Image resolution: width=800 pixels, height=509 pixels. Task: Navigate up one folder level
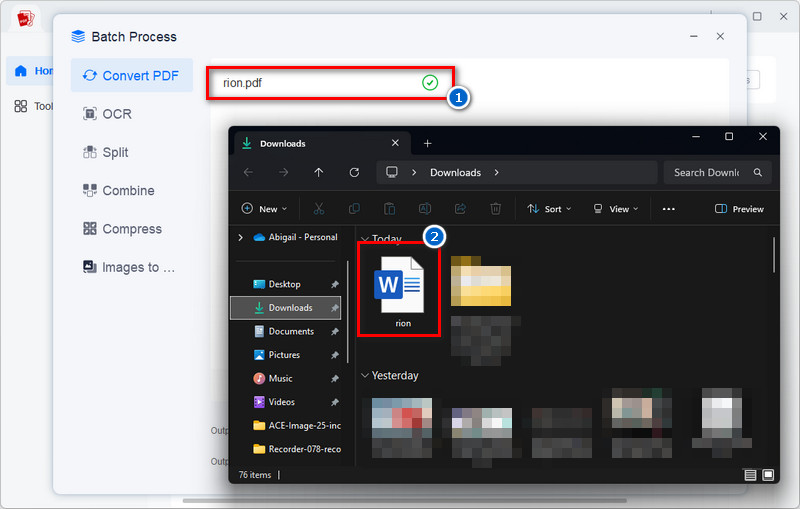click(319, 172)
